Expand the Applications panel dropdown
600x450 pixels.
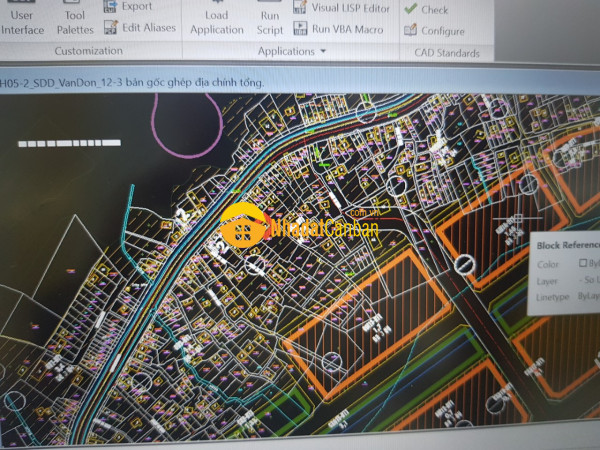(292, 51)
